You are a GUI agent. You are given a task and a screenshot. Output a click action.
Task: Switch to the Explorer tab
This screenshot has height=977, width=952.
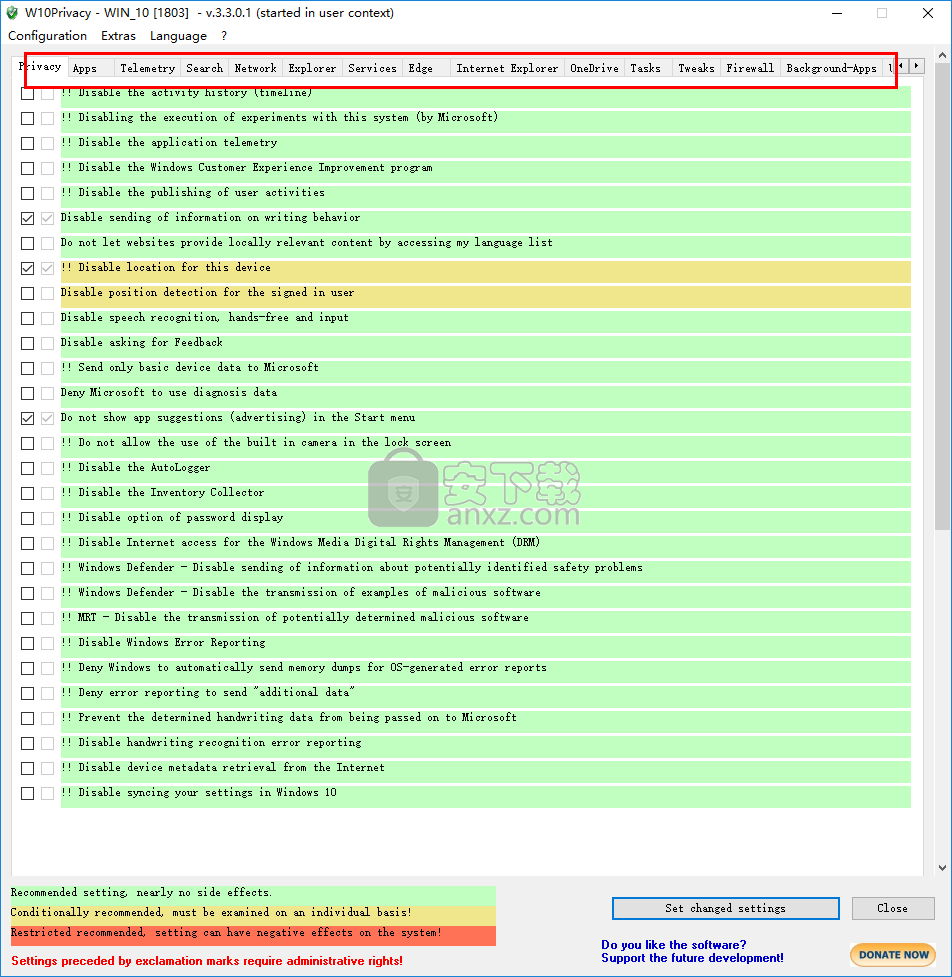click(x=312, y=68)
